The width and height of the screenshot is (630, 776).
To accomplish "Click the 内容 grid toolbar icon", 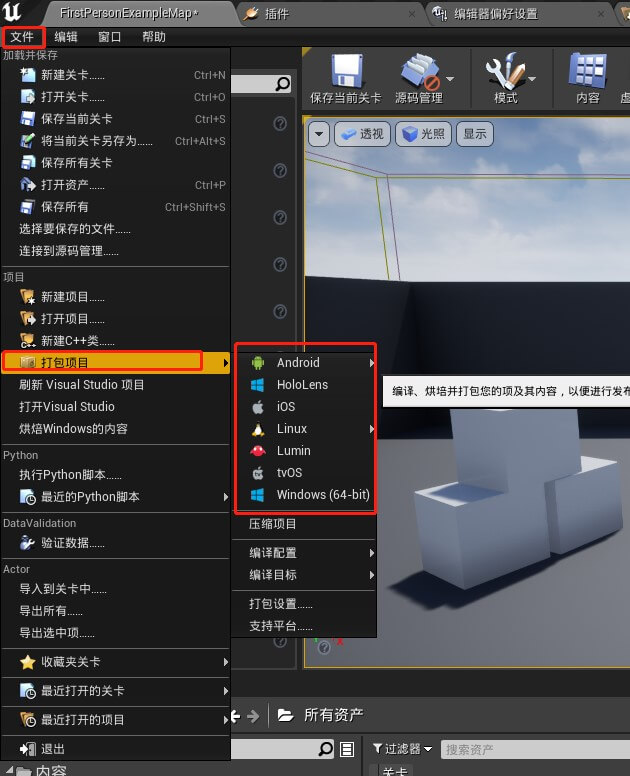I will 588,71.
